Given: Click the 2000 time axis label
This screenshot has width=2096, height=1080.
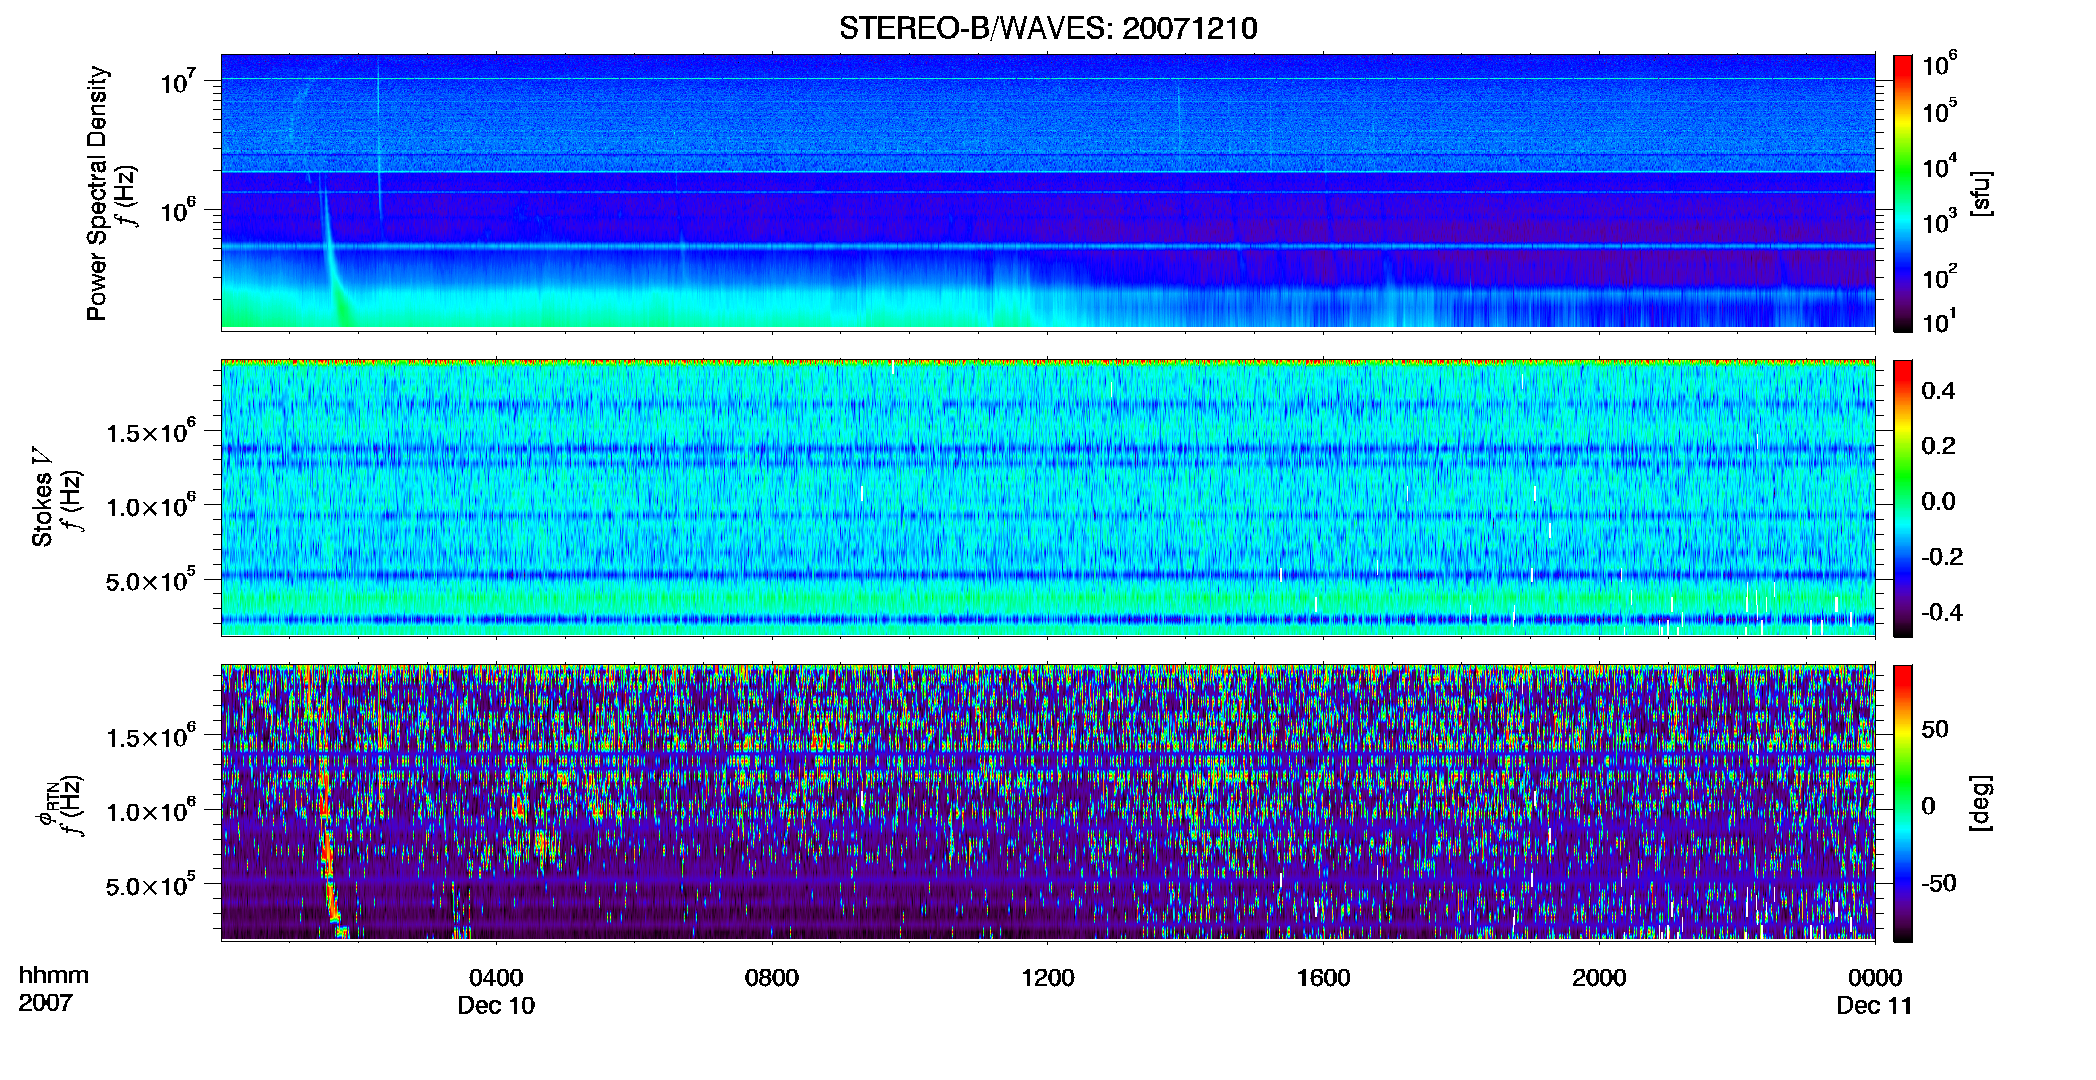Looking at the screenshot, I should pos(1599,977).
